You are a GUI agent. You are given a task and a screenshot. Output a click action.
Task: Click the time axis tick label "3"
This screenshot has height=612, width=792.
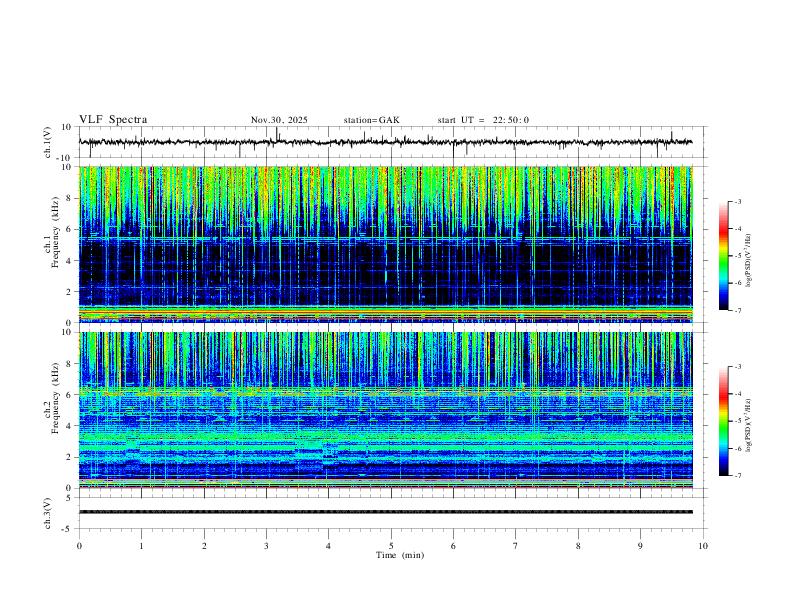coord(266,546)
